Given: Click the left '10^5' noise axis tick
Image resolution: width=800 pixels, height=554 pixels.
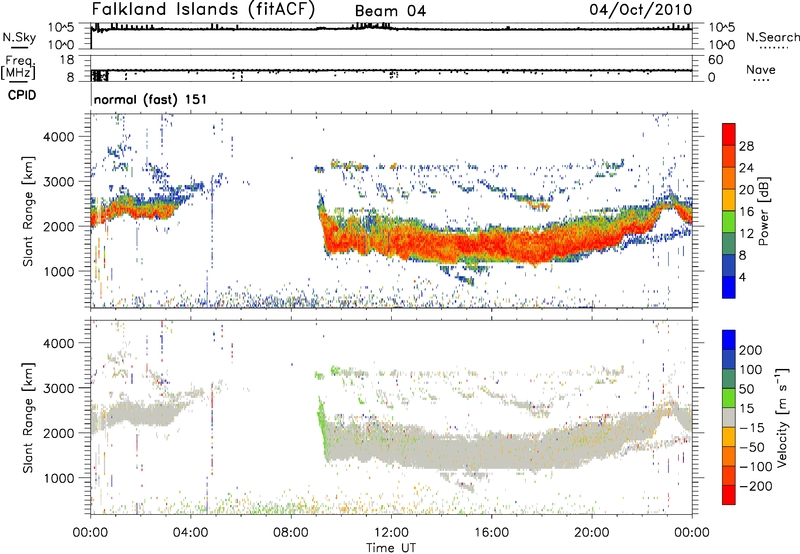Looking at the screenshot, I should point(61,27).
